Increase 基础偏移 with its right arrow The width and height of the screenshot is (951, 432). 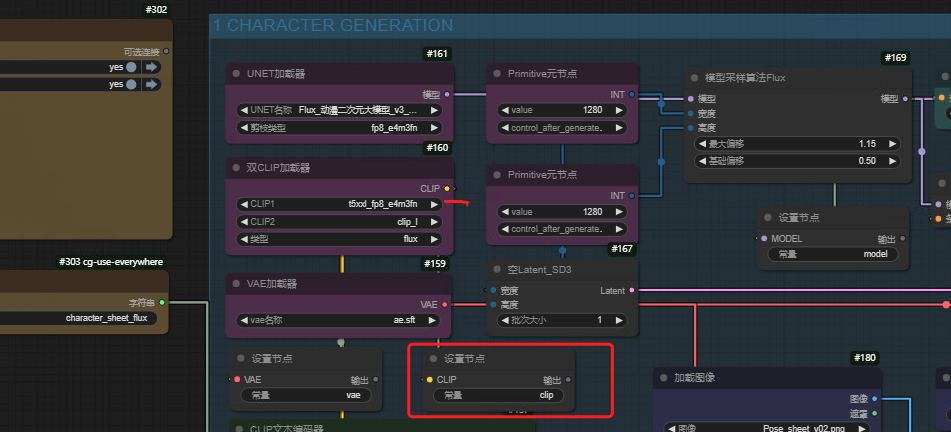(x=892, y=161)
